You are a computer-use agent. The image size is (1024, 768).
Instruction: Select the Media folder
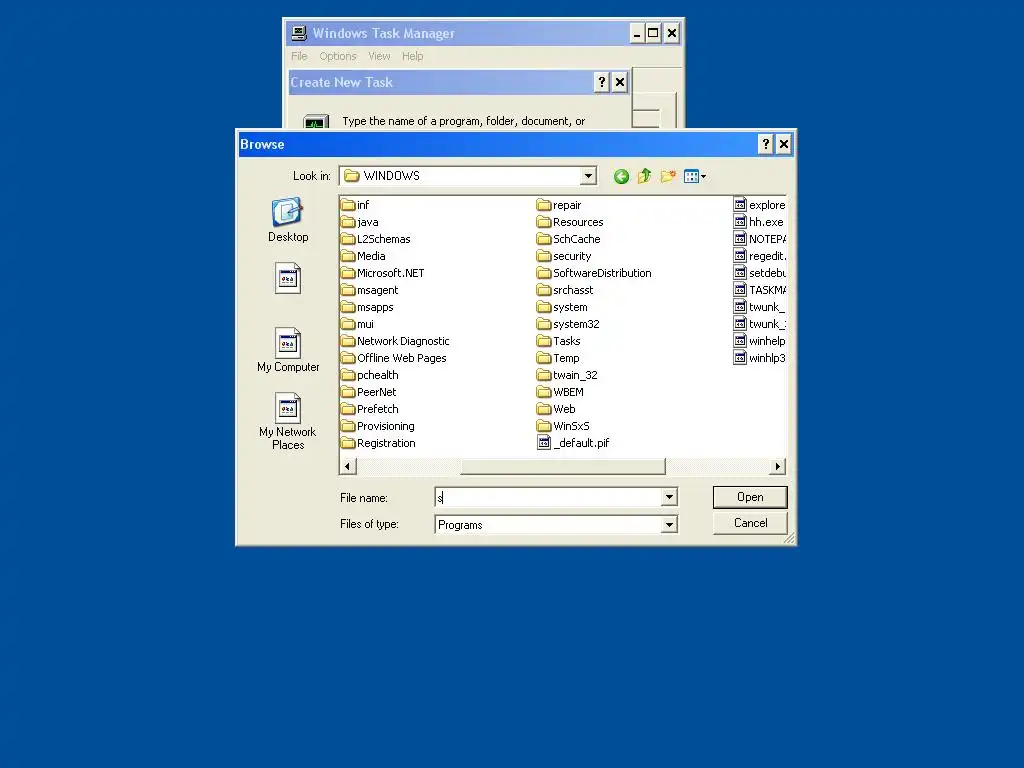tap(364, 256)
